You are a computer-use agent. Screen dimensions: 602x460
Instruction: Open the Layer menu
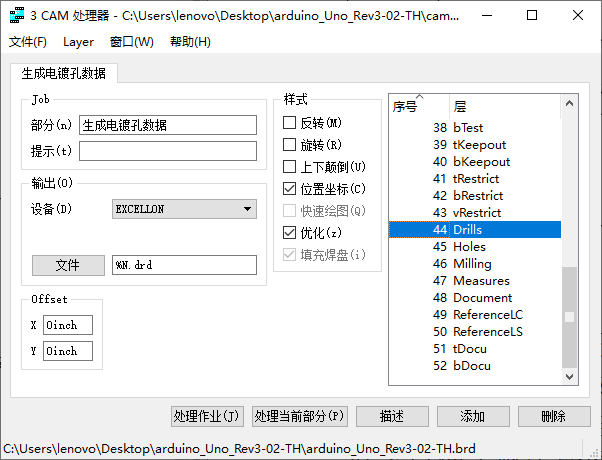click(x=78, y=42)
